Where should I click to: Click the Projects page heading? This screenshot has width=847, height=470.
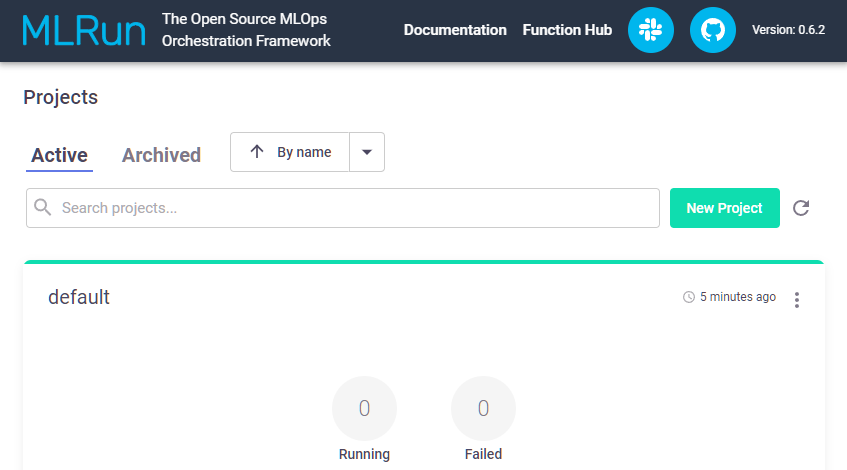click(60, 97)
